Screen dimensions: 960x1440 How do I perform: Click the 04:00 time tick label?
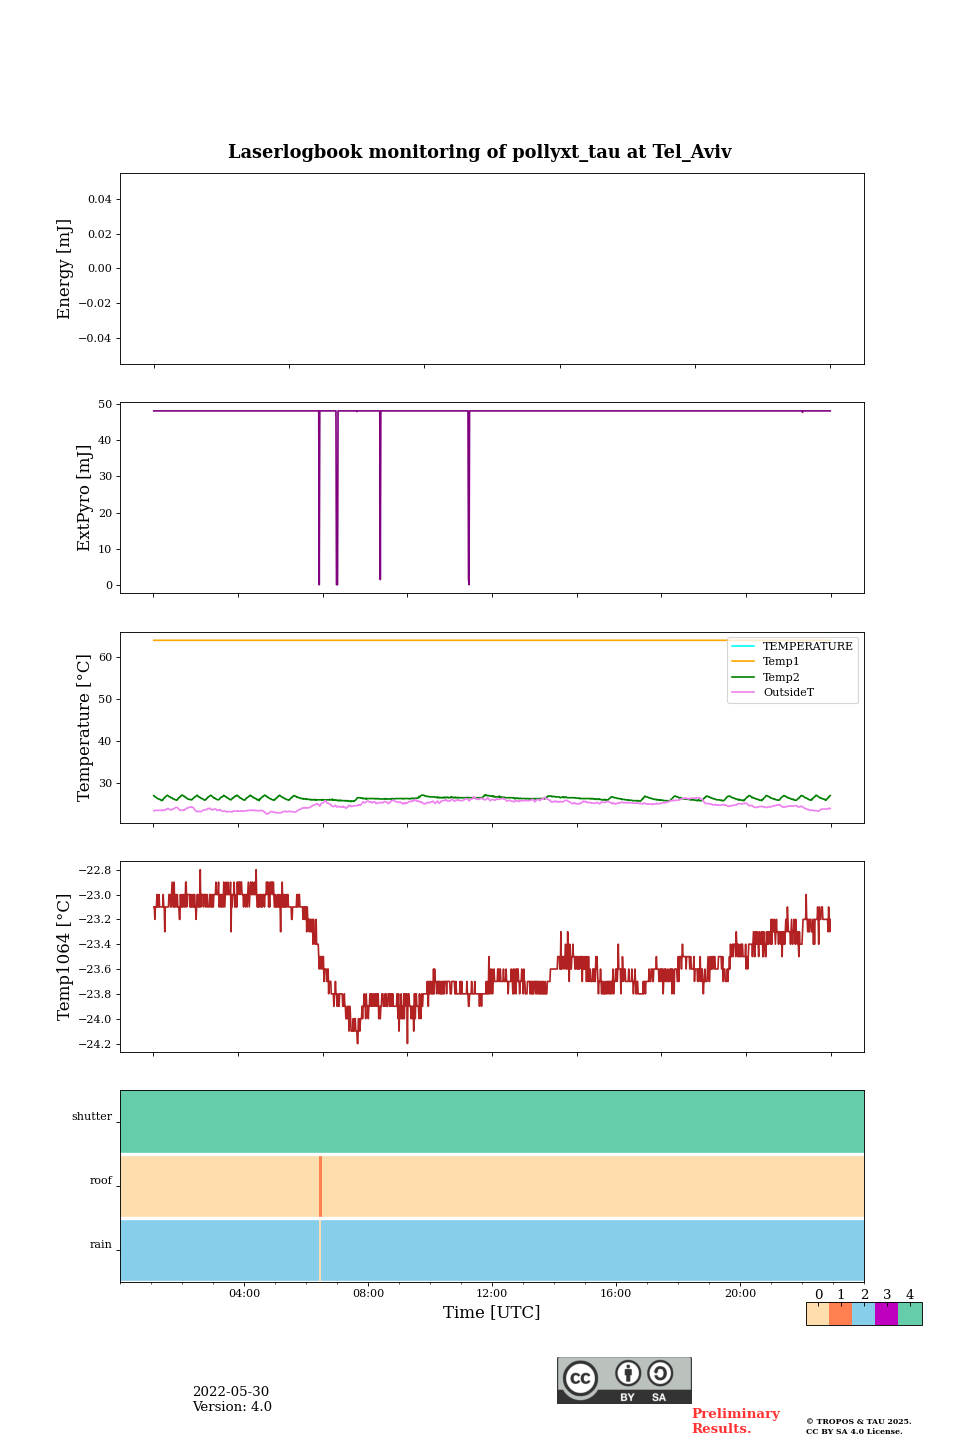click(244, 1293)
